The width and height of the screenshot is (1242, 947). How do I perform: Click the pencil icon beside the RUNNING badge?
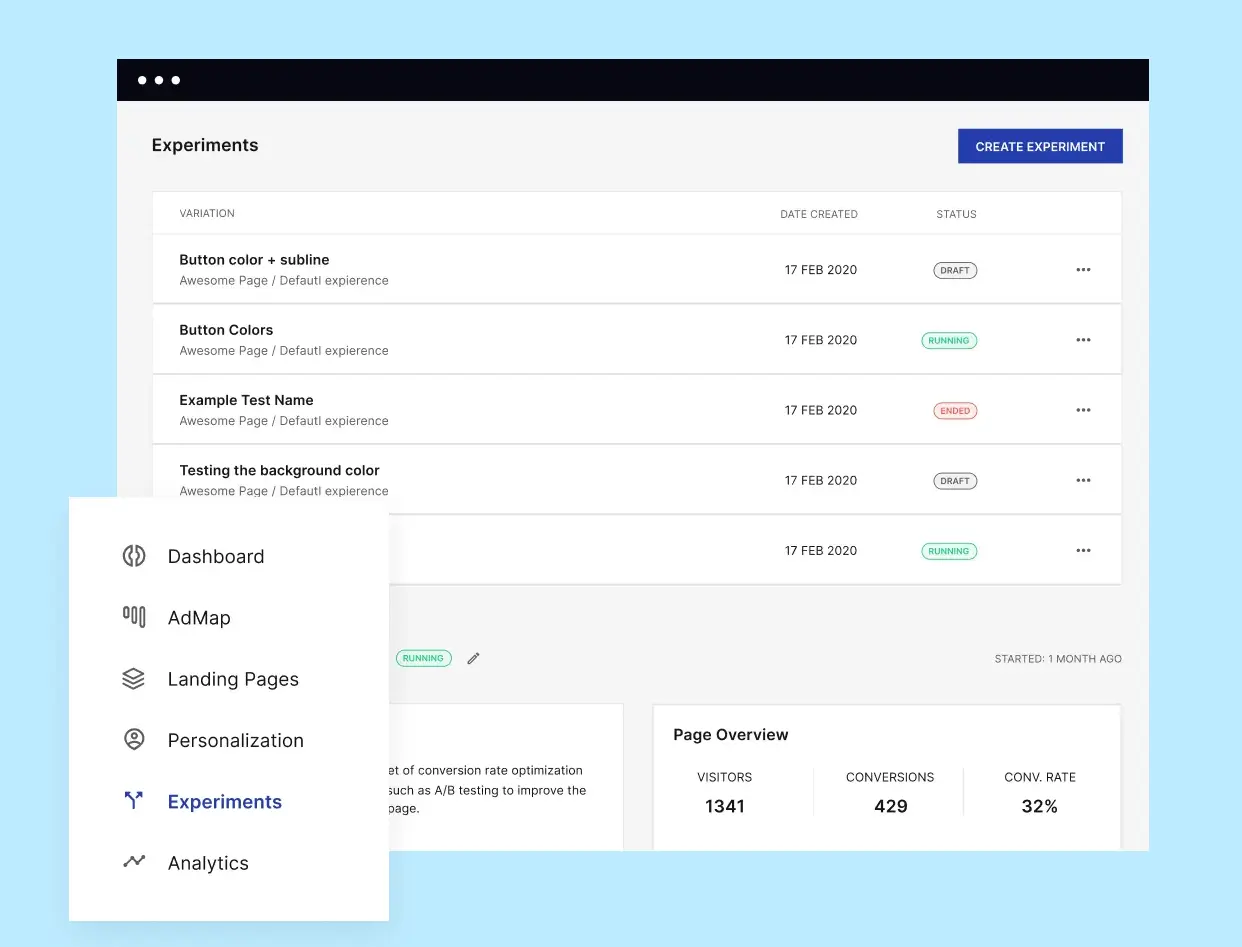click(x=472, y=658)
